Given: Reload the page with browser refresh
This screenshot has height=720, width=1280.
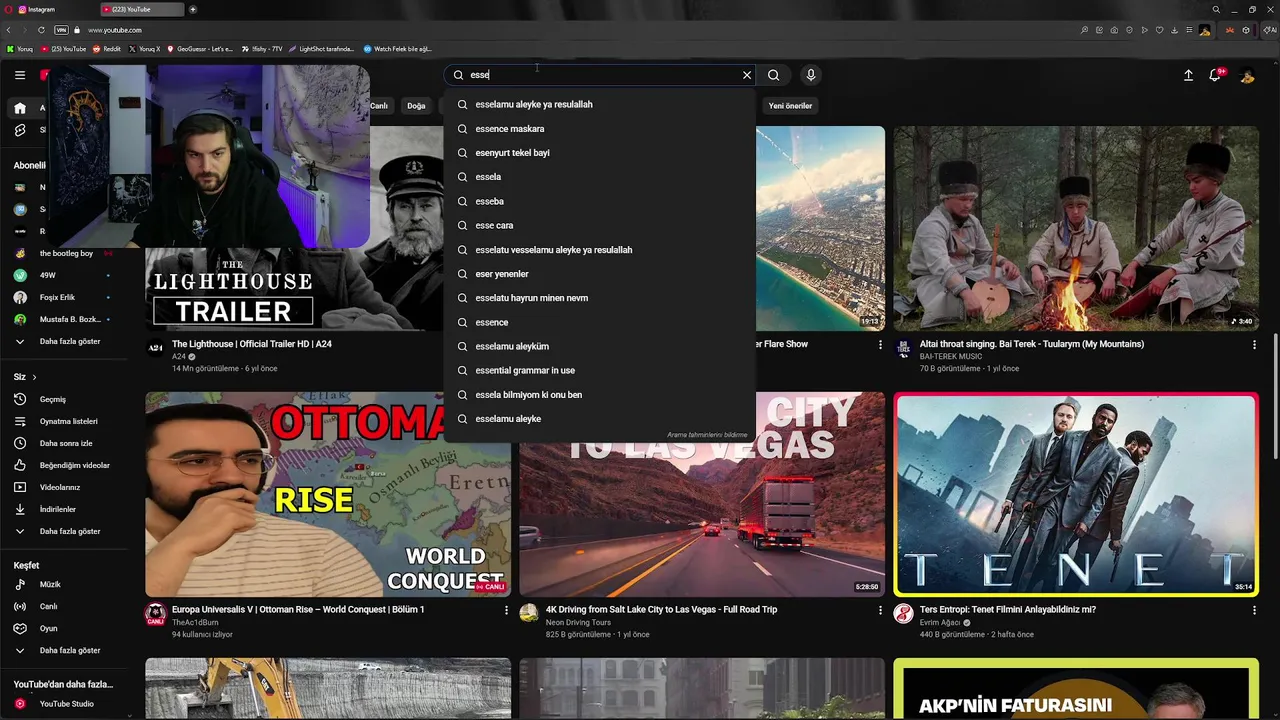Looking at the screenshot, I should (41, 30).
